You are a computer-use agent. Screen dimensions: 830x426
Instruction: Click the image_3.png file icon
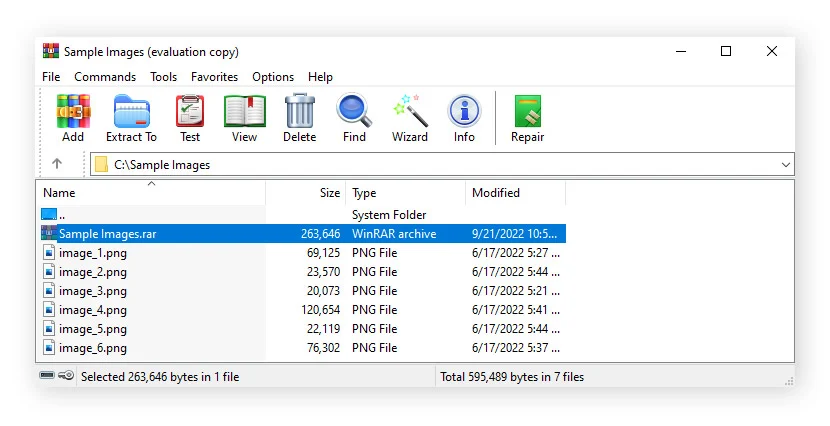point(49,291)
